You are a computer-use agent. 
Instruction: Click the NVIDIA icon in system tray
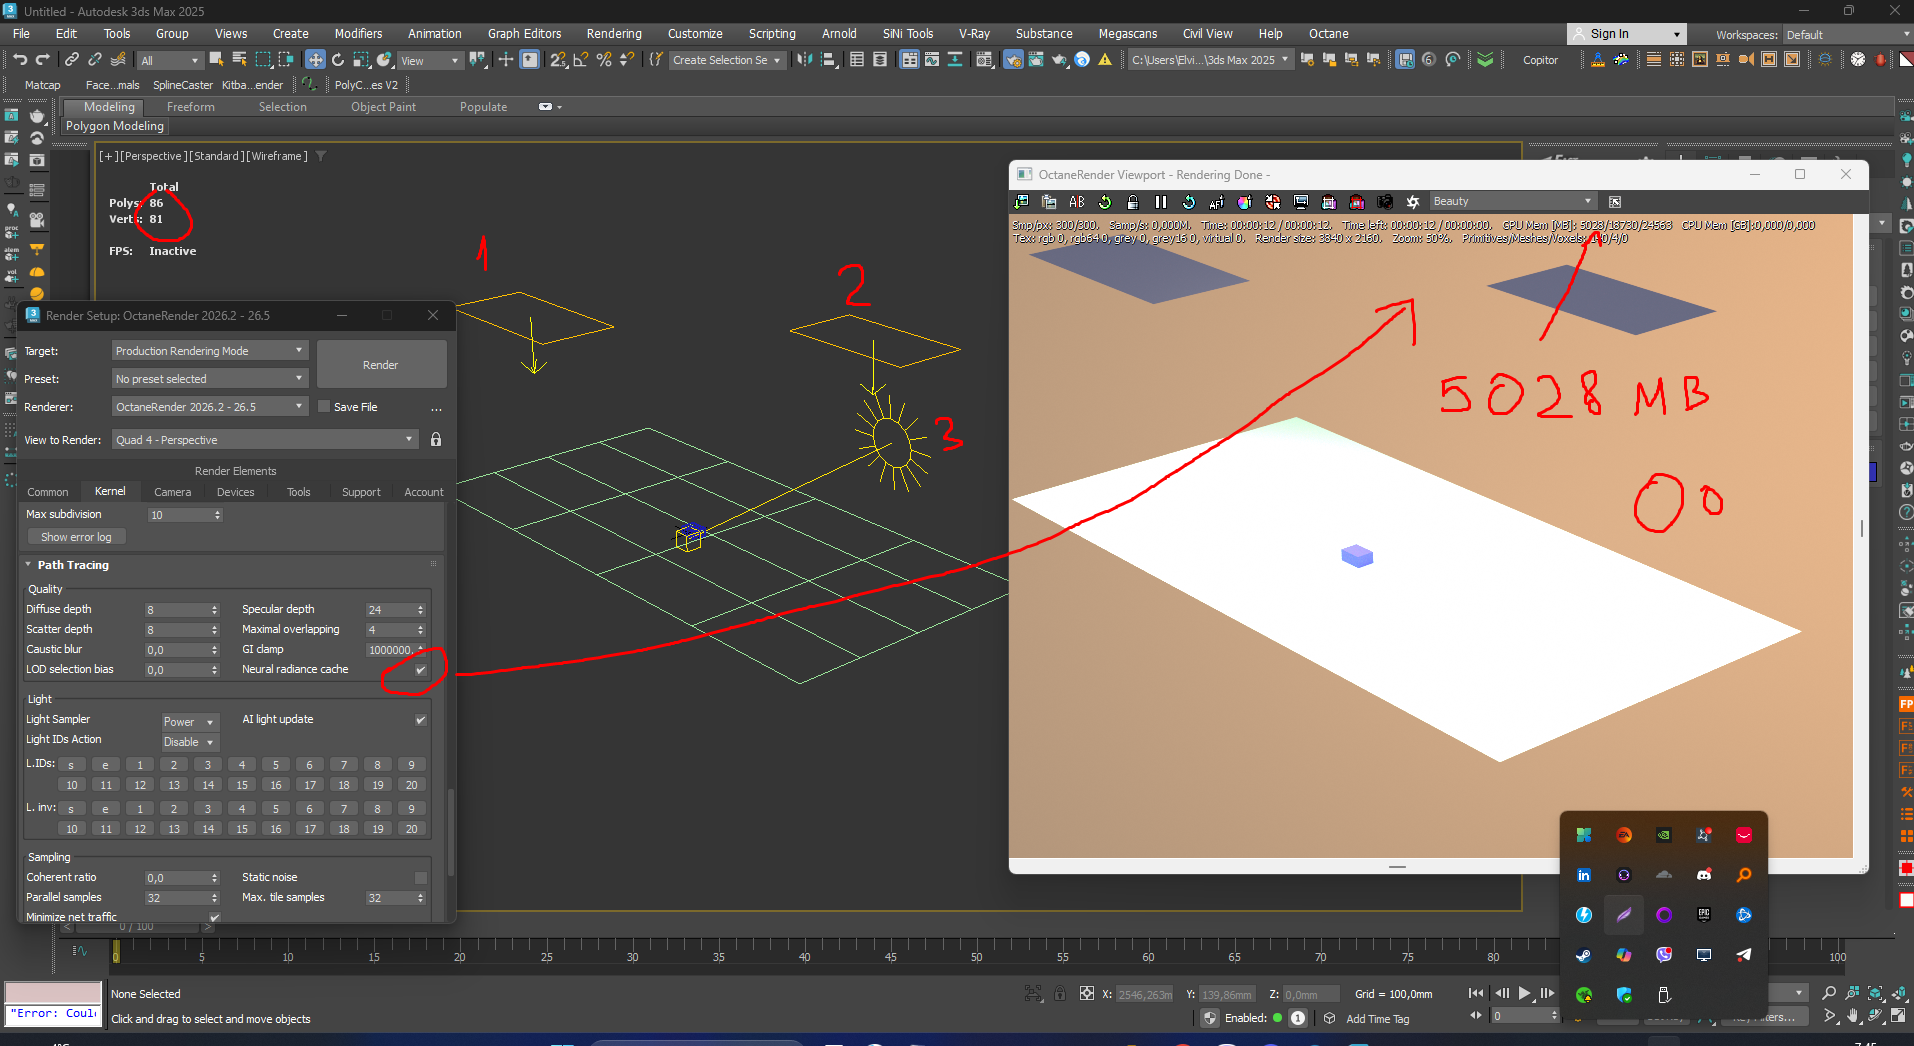(1664, 835)
